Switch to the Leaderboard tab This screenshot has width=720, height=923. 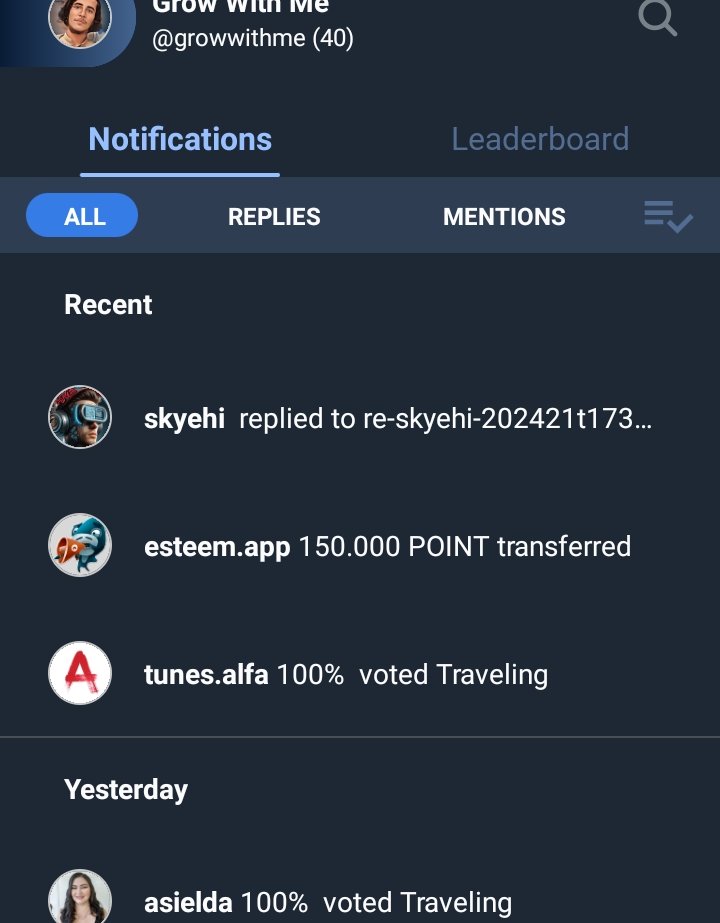pyautogui.click(x=540, y=139)
